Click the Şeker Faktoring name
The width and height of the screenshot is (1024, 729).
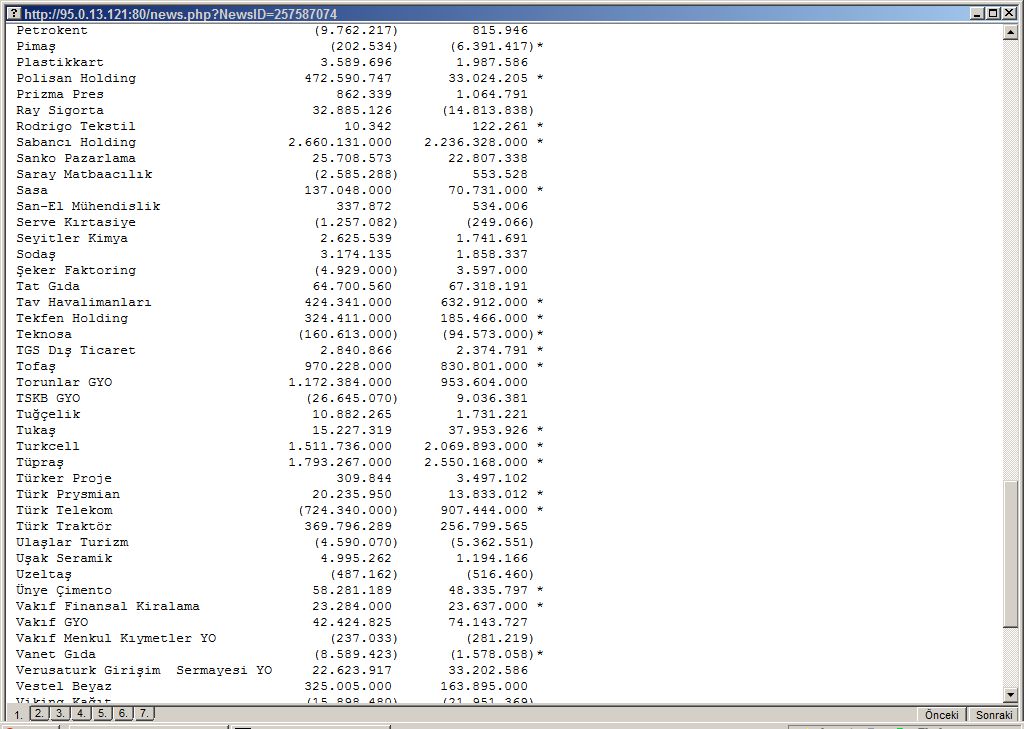point(76,270)
